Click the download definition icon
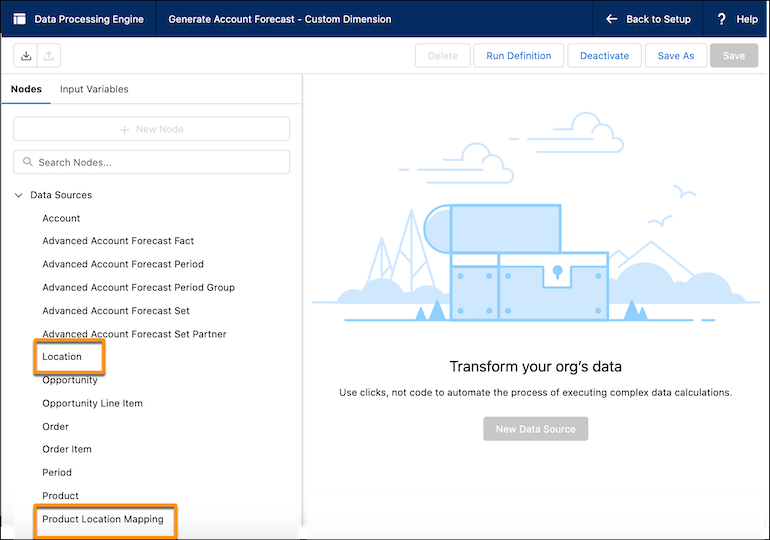770x540 pixels. 26,55
